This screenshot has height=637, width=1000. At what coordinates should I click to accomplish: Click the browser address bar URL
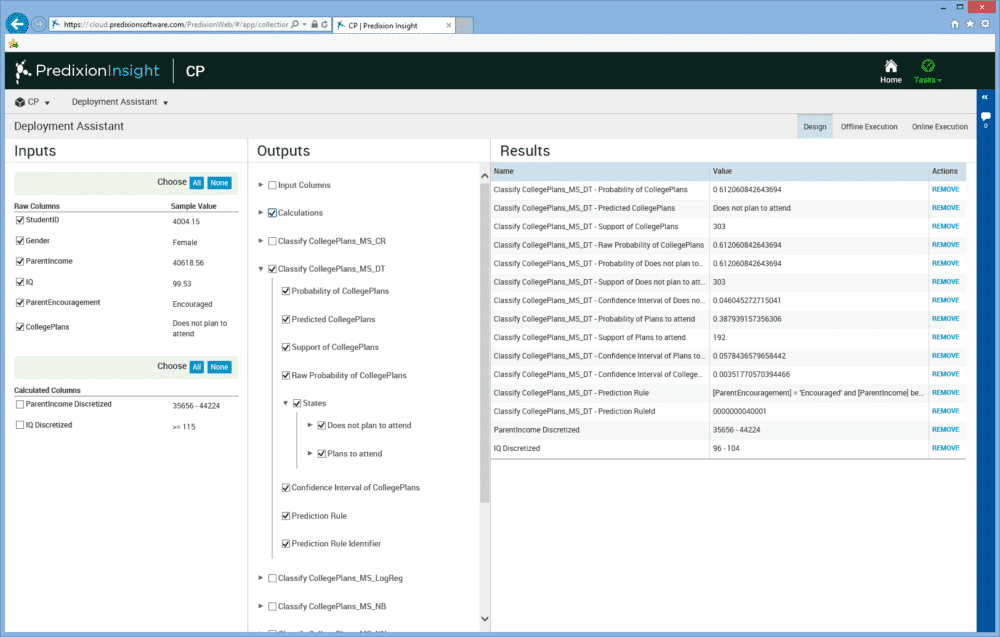point(176,24)
